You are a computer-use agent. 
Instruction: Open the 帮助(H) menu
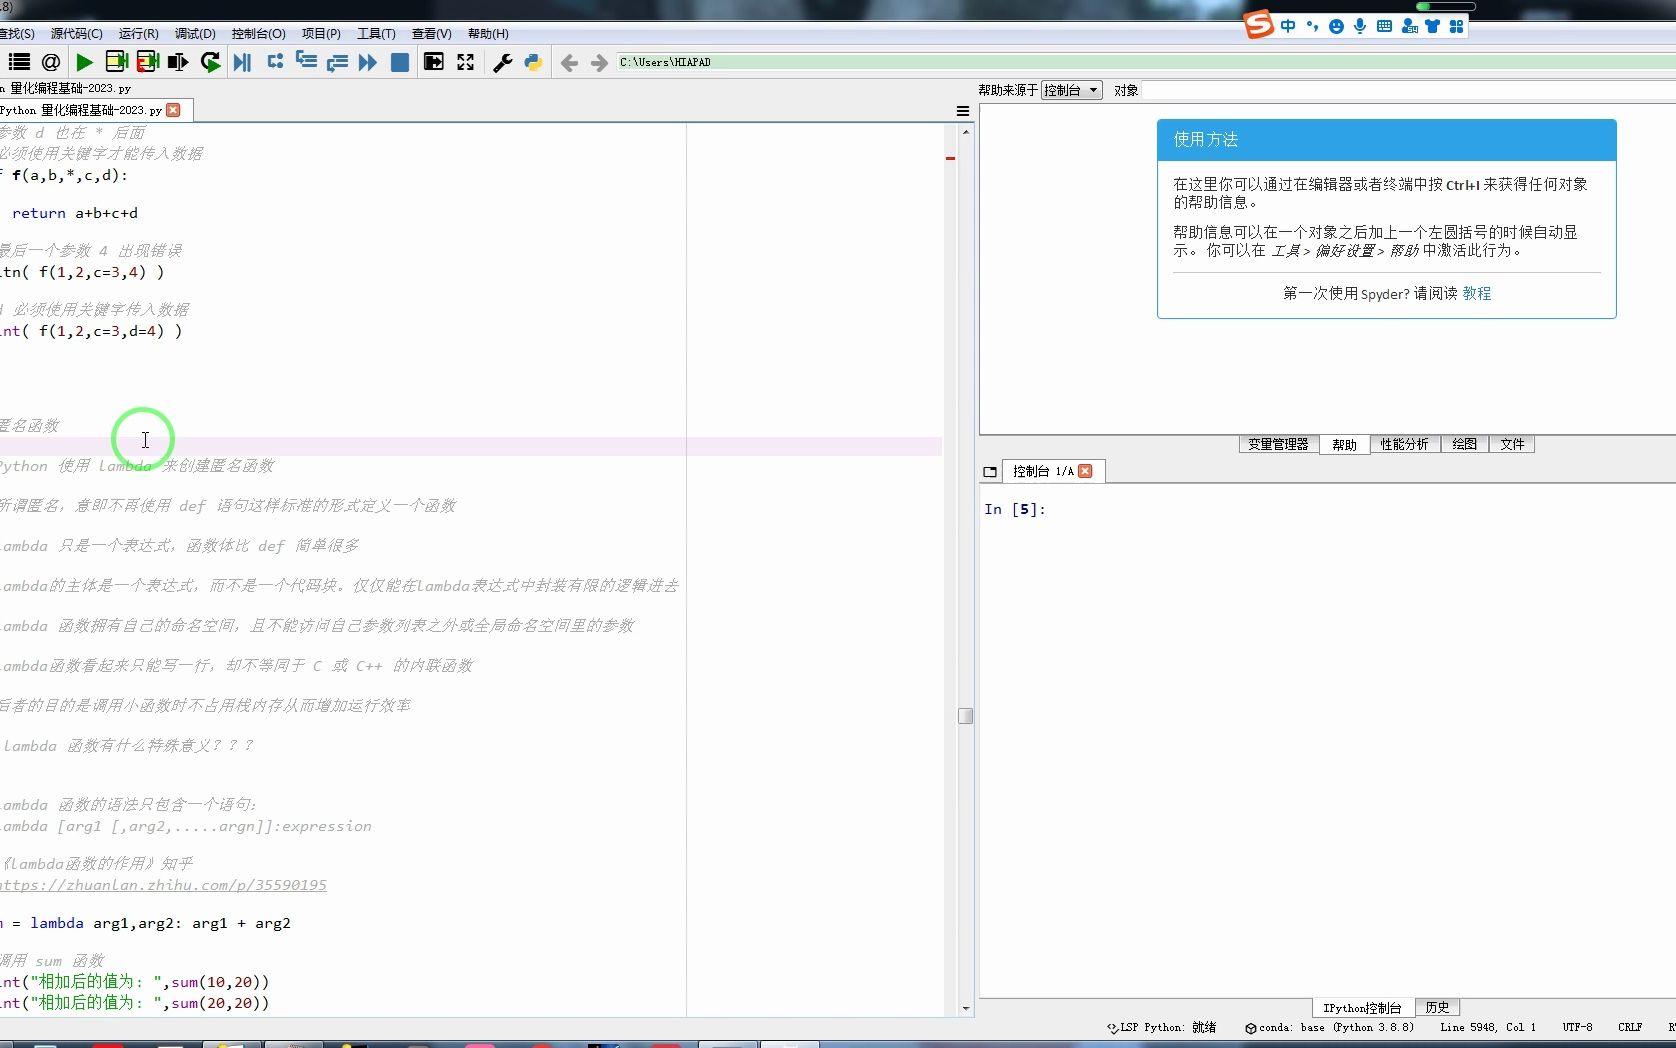(488, 33)
